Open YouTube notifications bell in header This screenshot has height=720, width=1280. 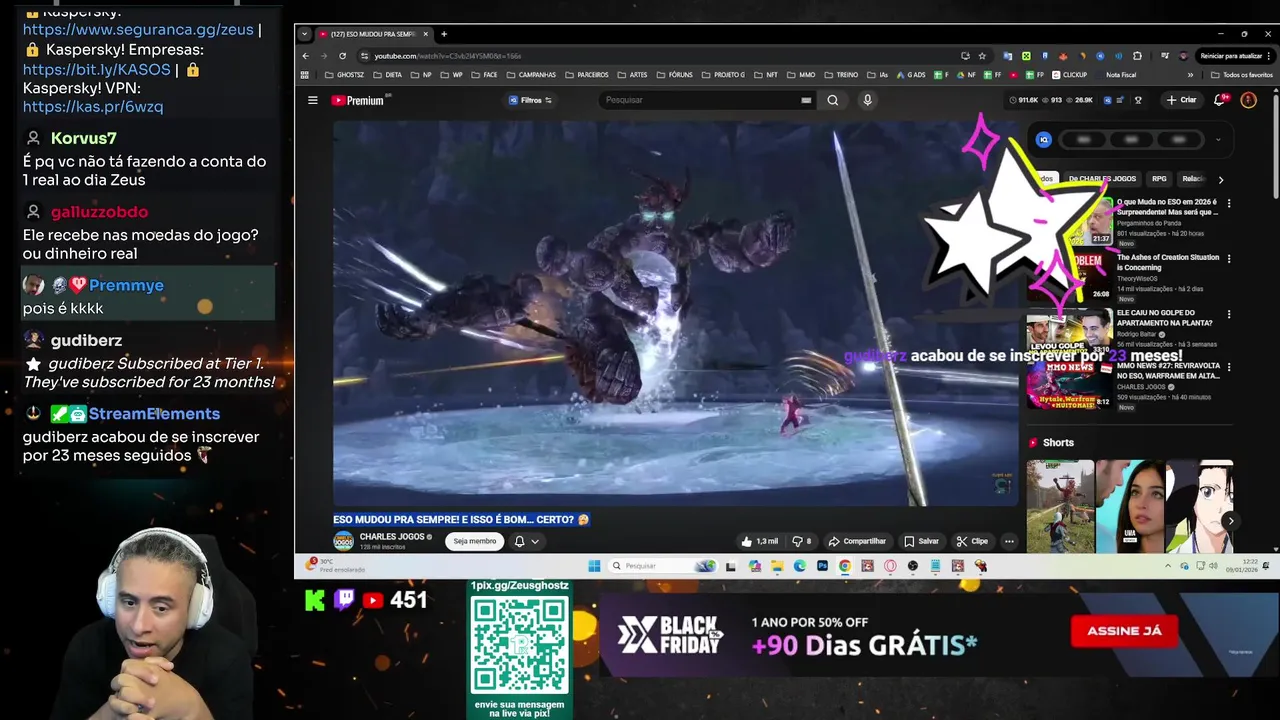click(x=1220, y=100)
